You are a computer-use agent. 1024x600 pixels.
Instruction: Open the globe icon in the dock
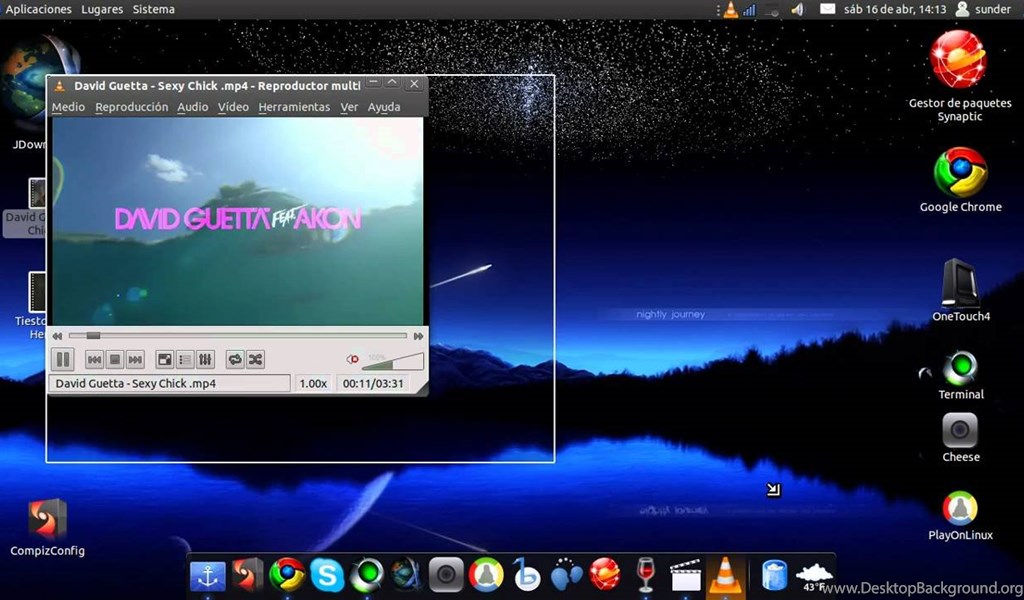pos(406,575)
